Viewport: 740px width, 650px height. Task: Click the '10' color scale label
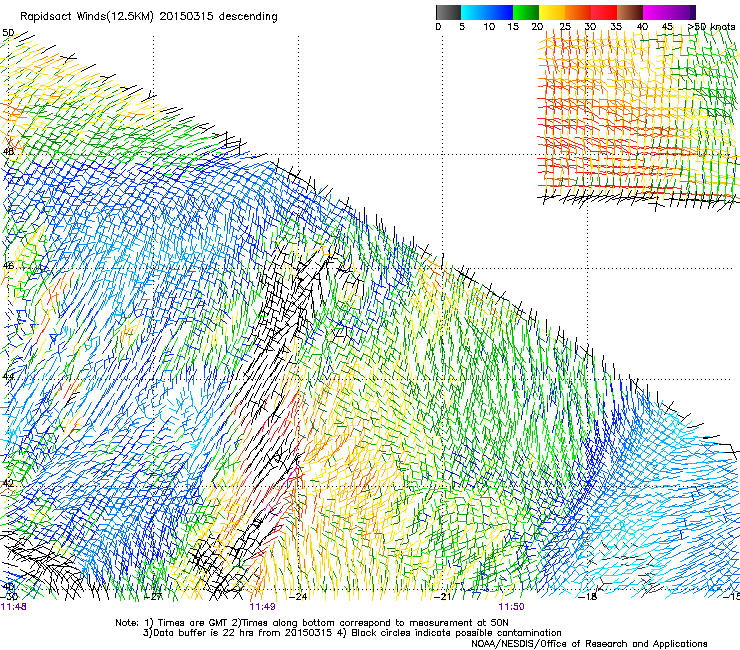tap(489, 27)
